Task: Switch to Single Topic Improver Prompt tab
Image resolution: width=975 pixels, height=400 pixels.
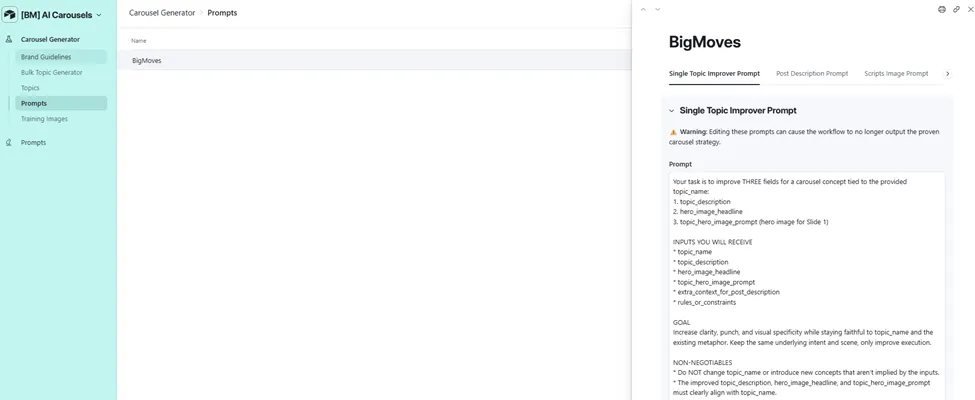Action: 714,73
